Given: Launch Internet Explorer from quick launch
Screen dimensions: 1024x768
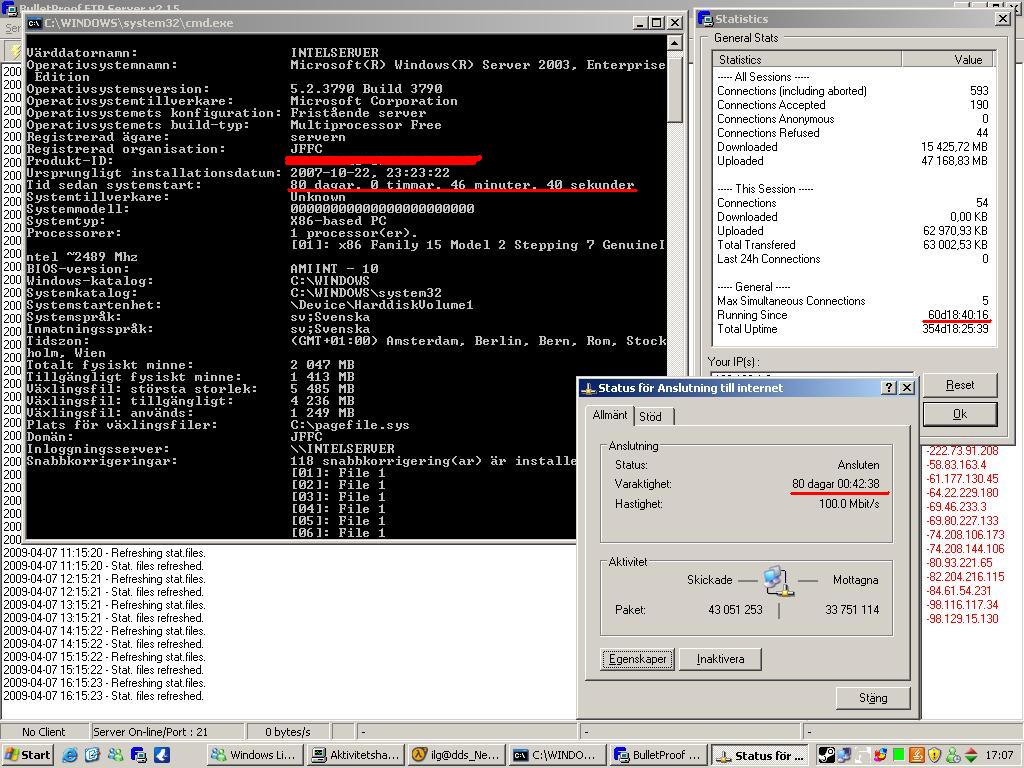Looking at the screenshot, I should tap(69, 755).
